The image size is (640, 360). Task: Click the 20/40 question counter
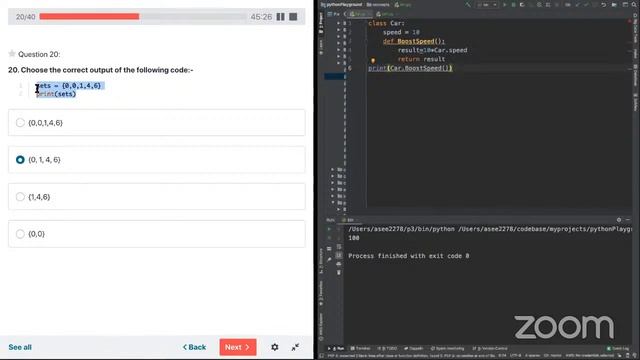point(25,17)
